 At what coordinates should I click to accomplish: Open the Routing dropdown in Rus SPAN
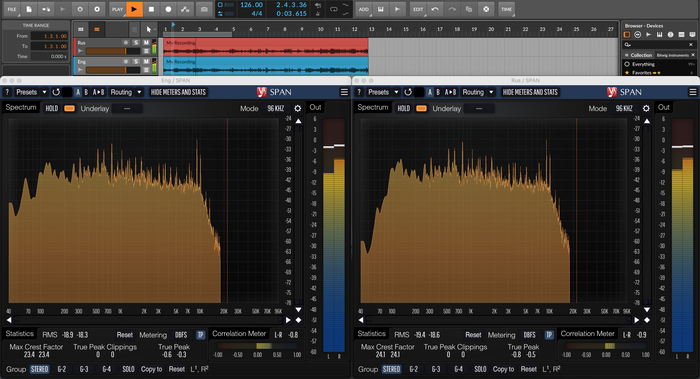coord(478,92)
